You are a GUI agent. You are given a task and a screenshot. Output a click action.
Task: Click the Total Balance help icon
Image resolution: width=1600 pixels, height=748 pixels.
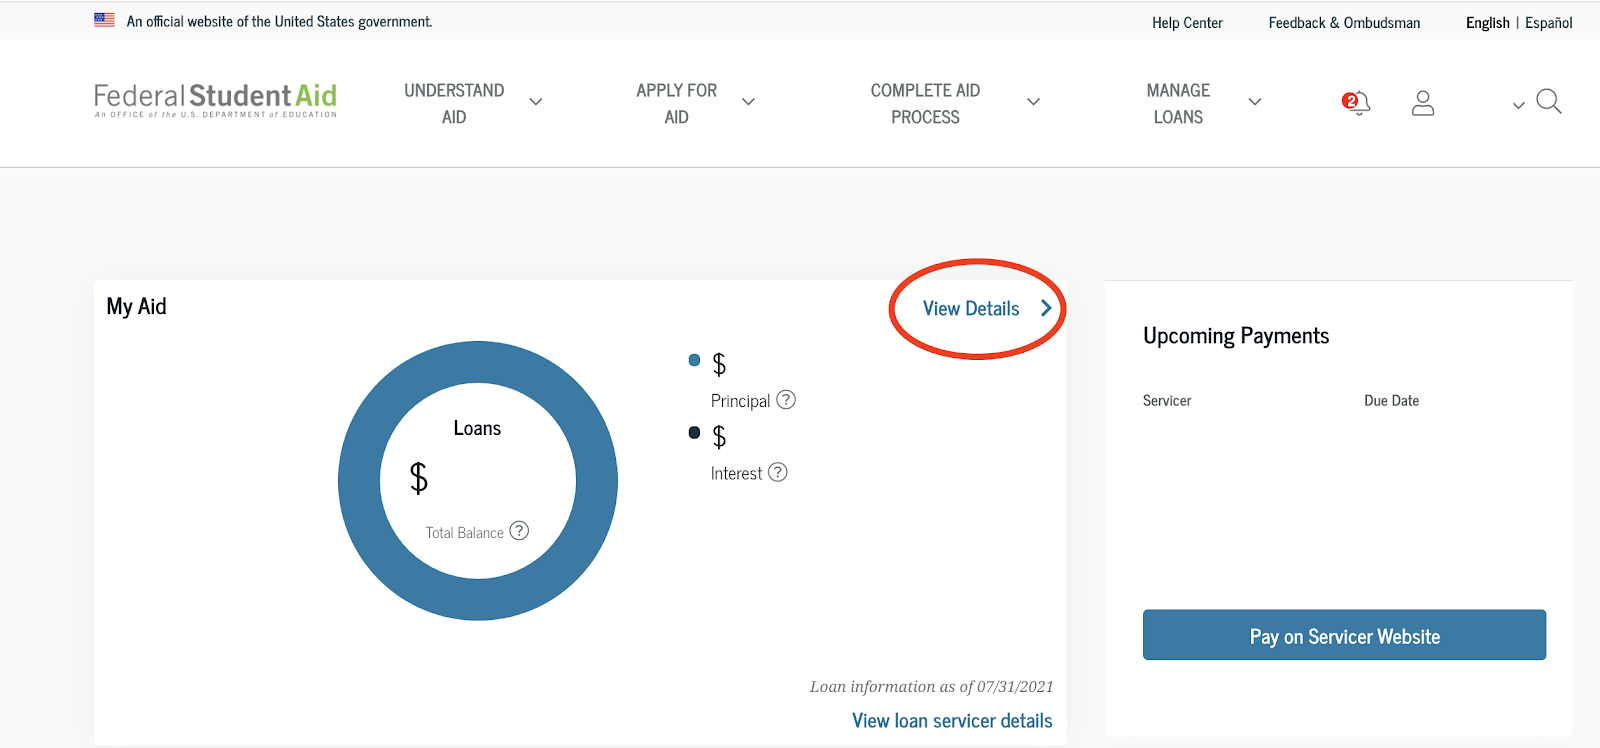[519, 531]
